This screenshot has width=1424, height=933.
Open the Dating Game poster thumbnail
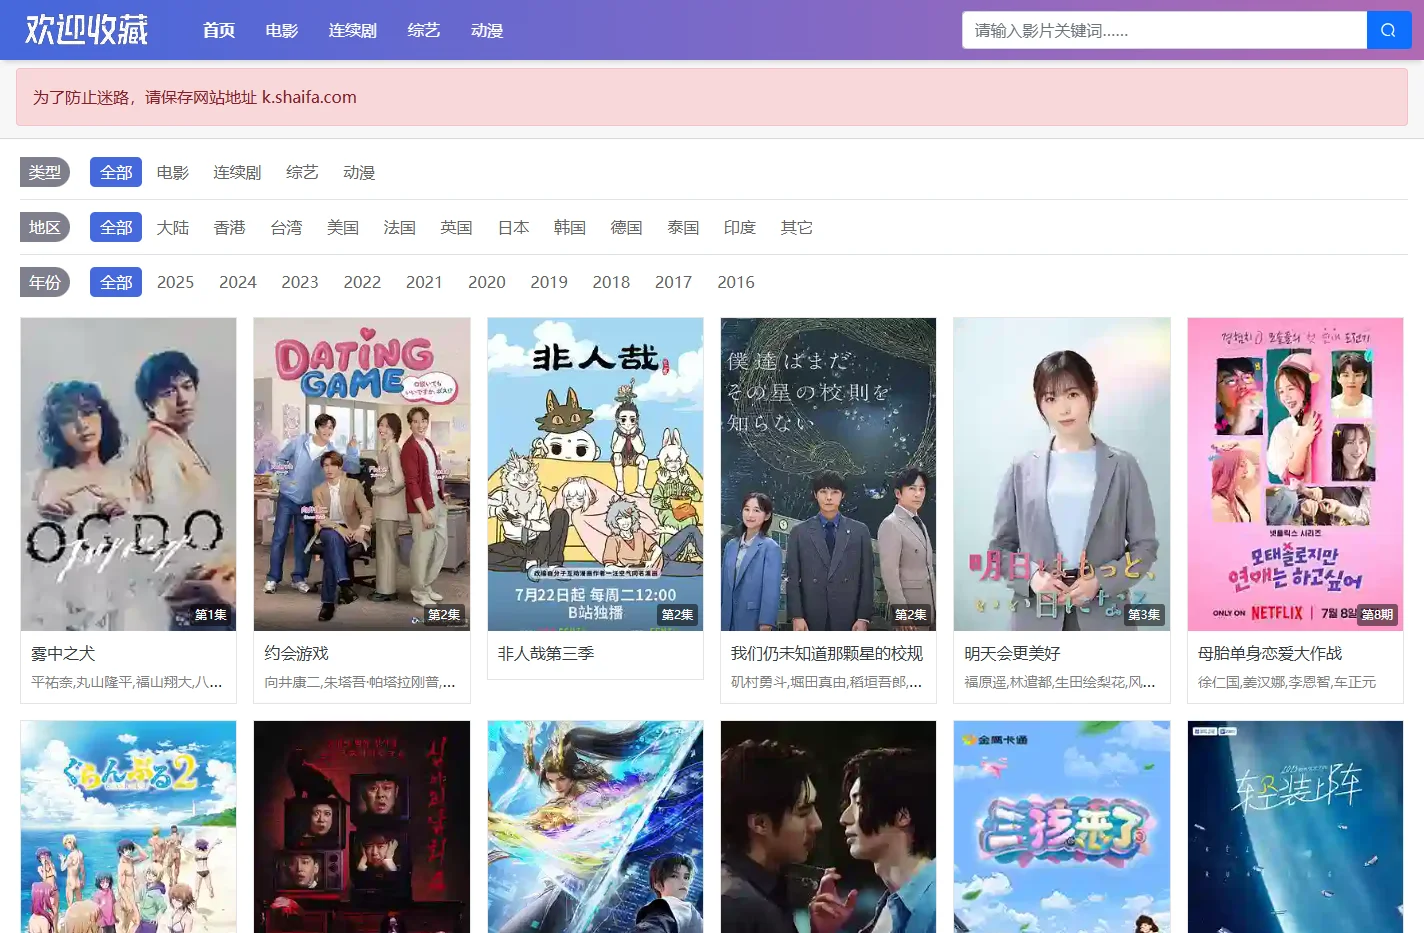[362, 474]
